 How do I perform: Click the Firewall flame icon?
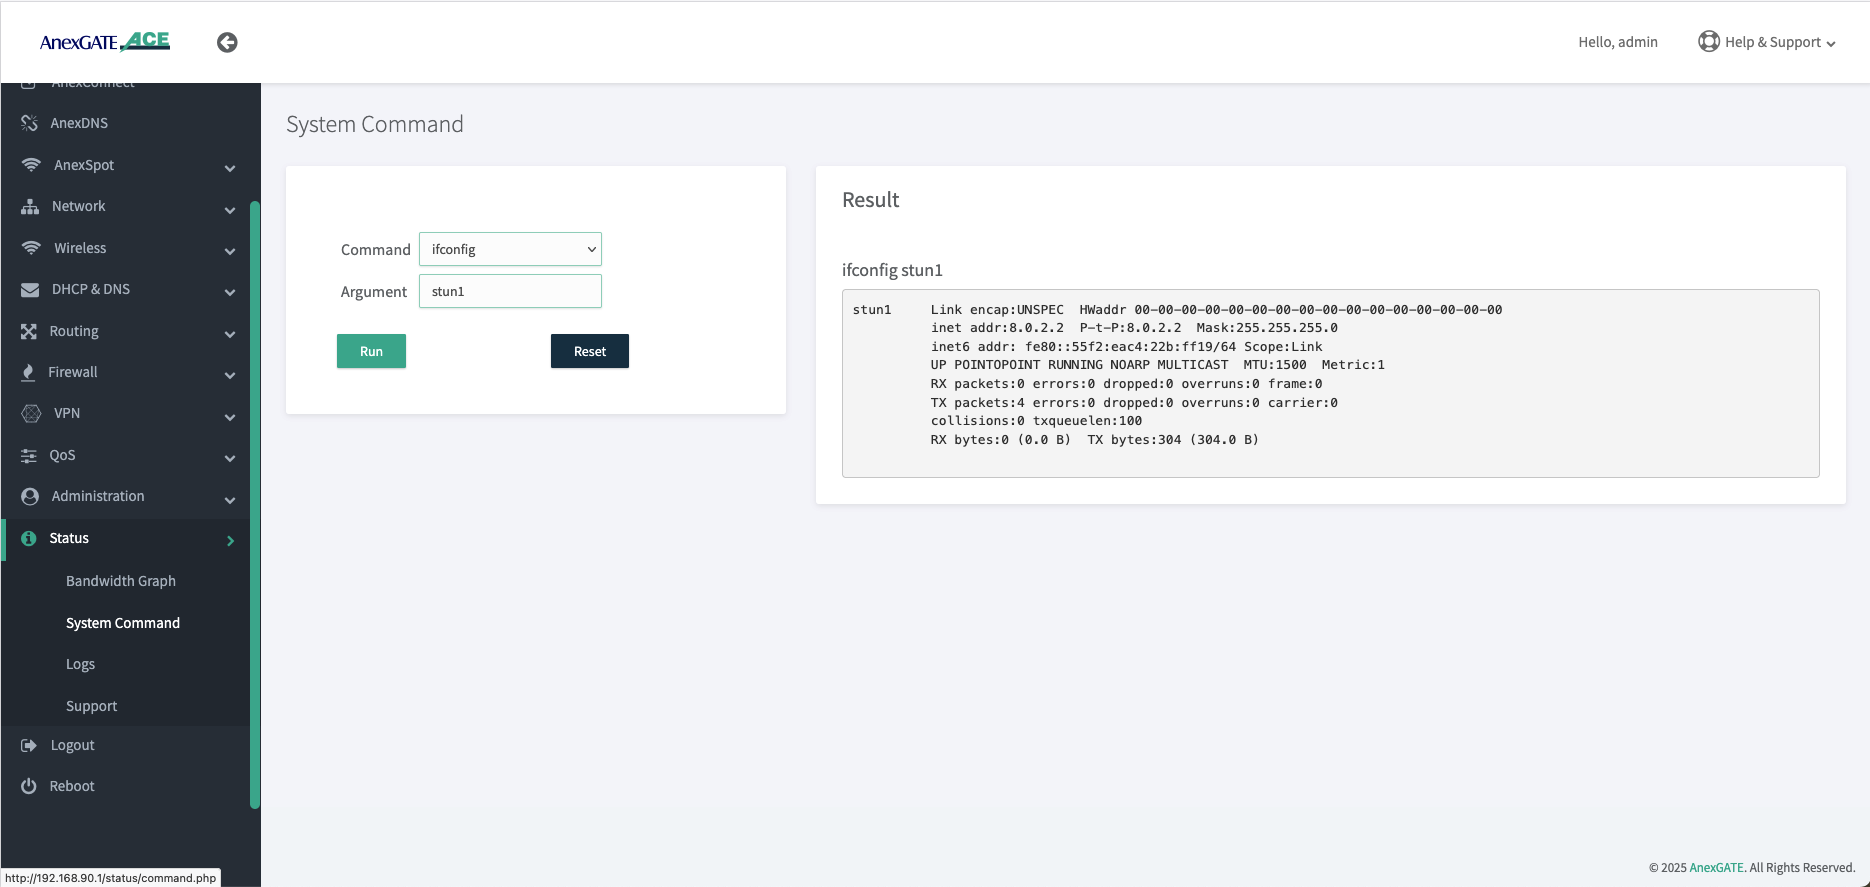[29, 372]
